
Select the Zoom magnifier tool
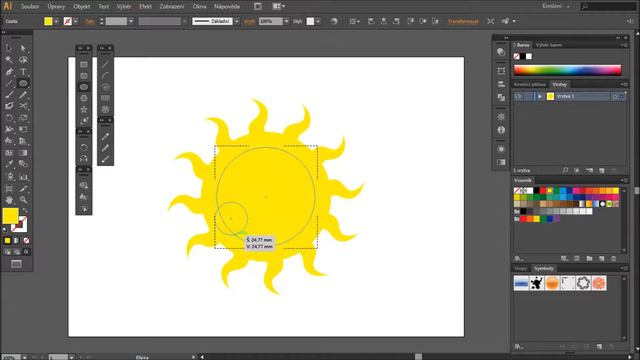[23, 200]
